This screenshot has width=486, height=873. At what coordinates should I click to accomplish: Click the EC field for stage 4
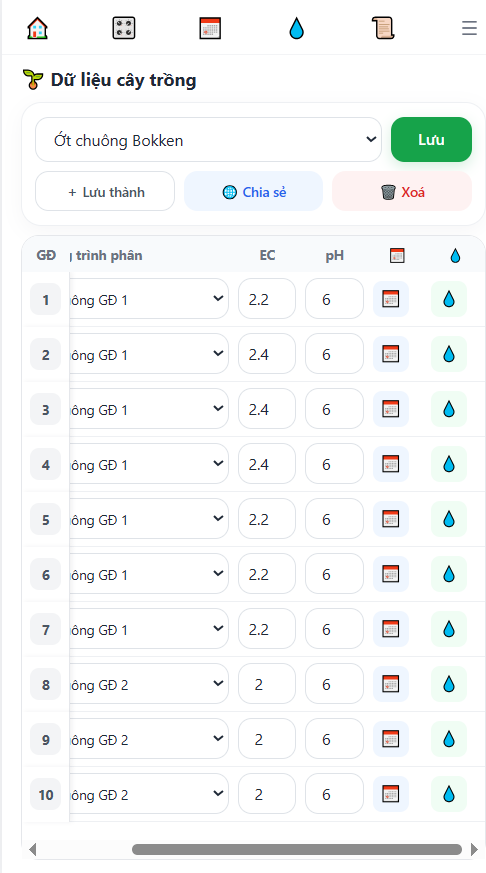(x=267, y=464)
